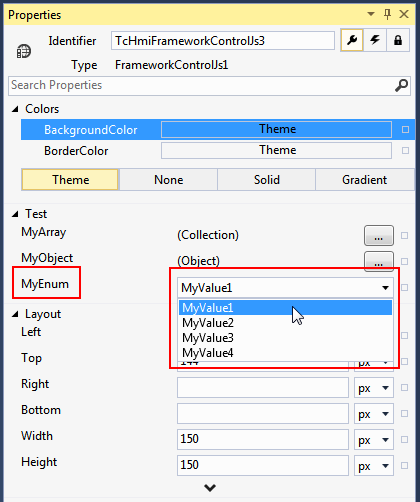Open the MyObject editor ellipsis button
This screenshot has width=420, height=502.
(379, 261)
